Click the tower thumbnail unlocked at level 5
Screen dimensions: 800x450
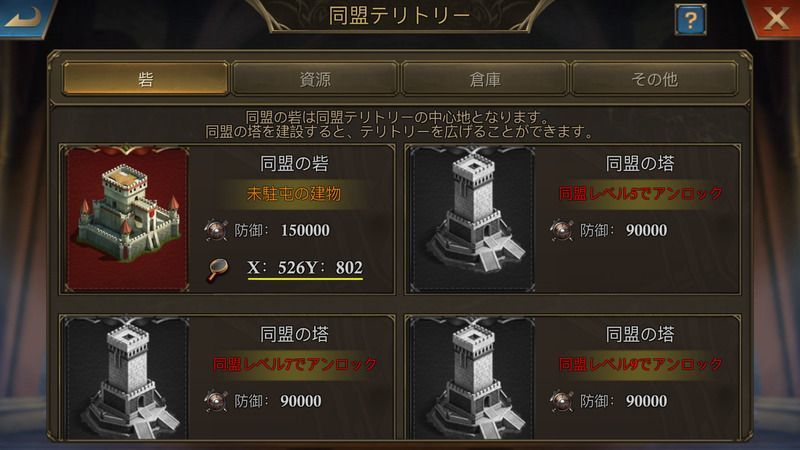coord(473,219)
